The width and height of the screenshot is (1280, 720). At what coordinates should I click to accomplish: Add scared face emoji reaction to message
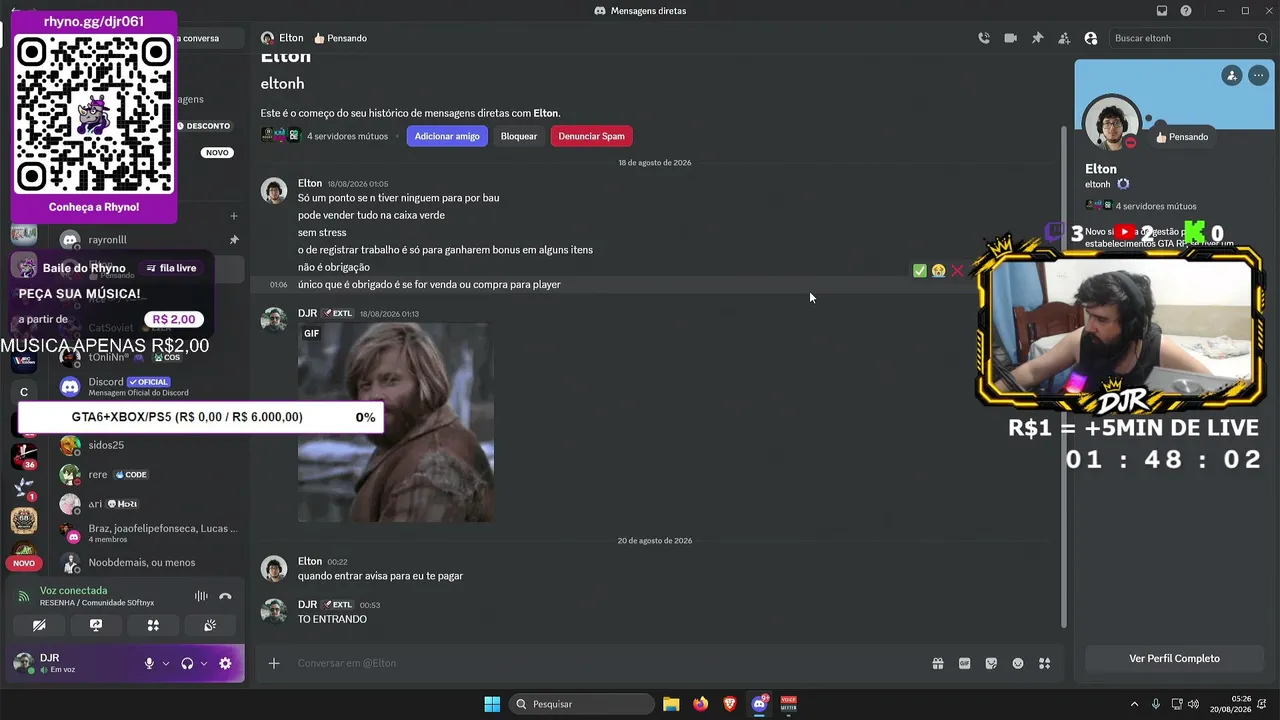pyautogui.click(x=938, y=271)
